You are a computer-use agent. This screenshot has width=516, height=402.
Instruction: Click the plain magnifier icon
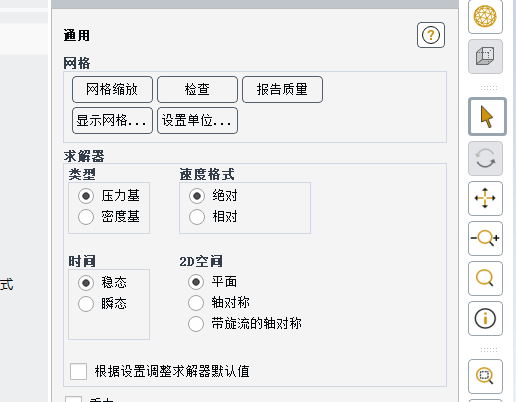click(x=485, y=278)
